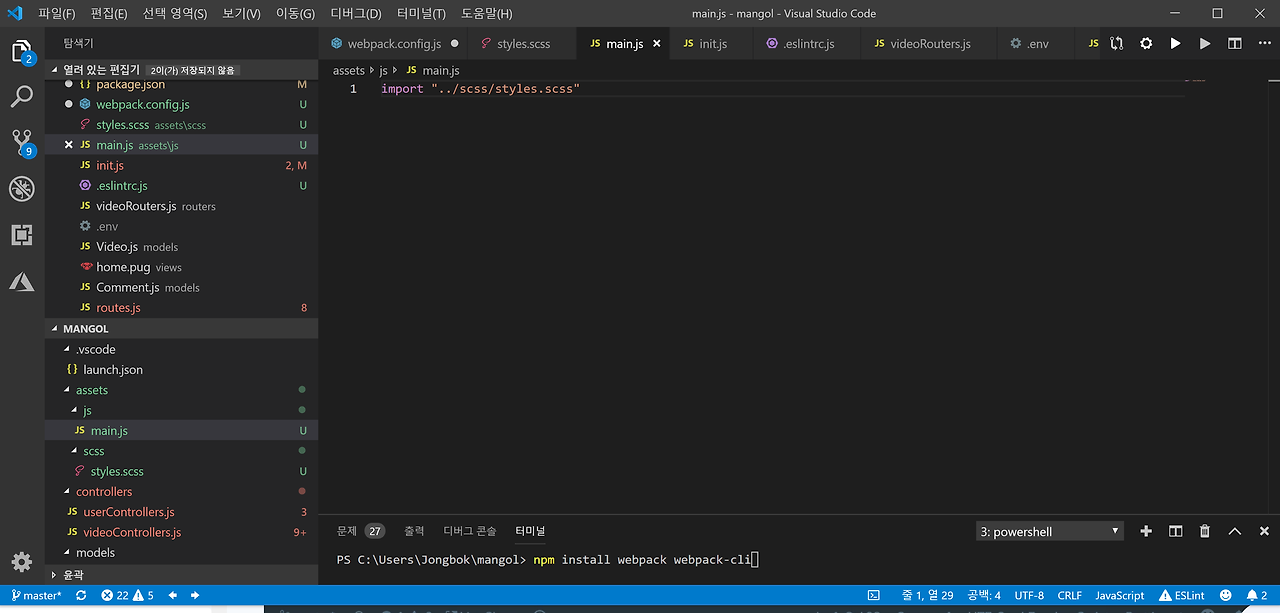Viewport: 1280px width, 613px height.
Task: Click the white Run play button
Action: (x=1175, y=44)
